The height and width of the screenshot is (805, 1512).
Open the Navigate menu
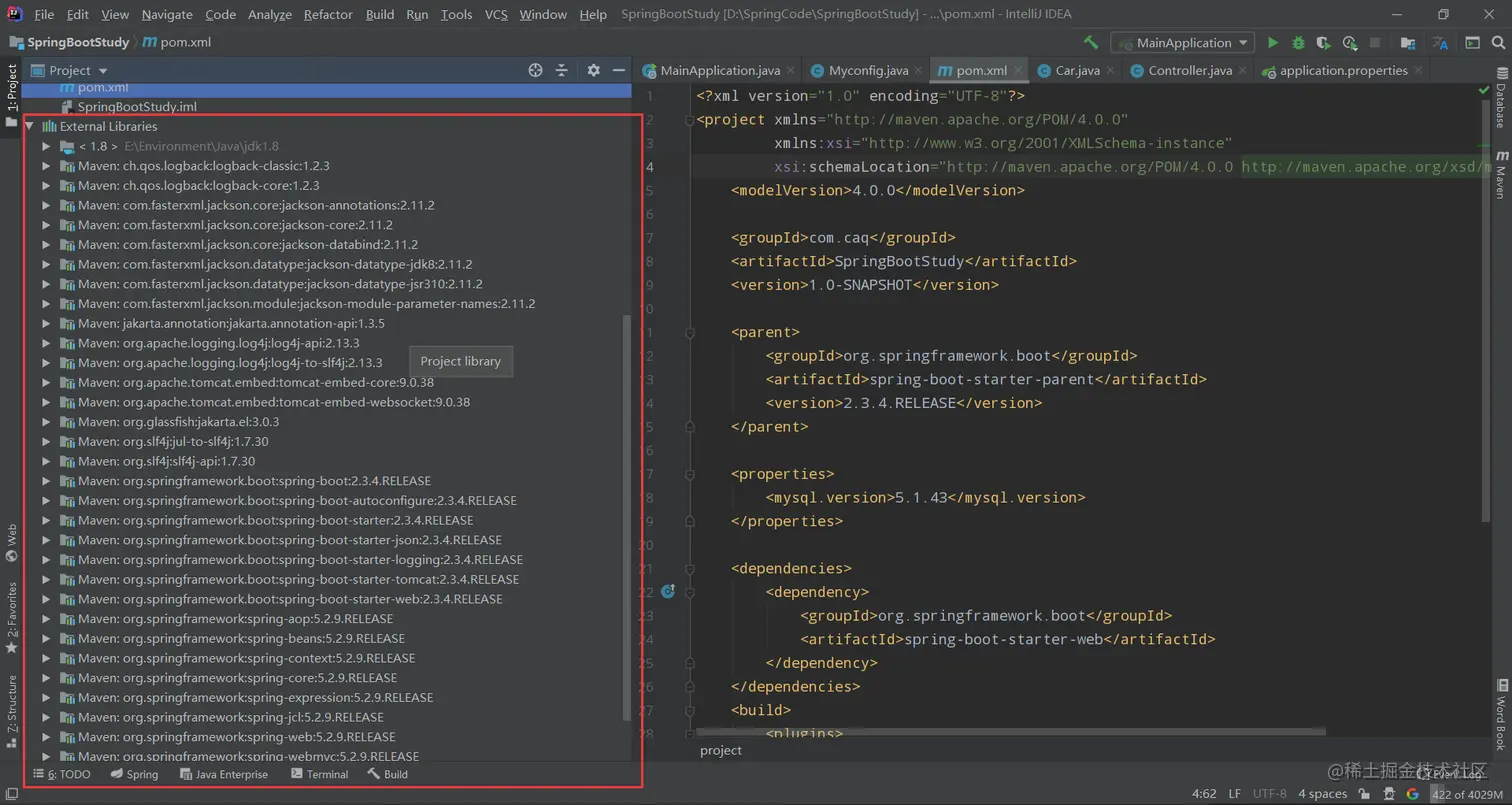pyautogui.click(x=167, y=14)
